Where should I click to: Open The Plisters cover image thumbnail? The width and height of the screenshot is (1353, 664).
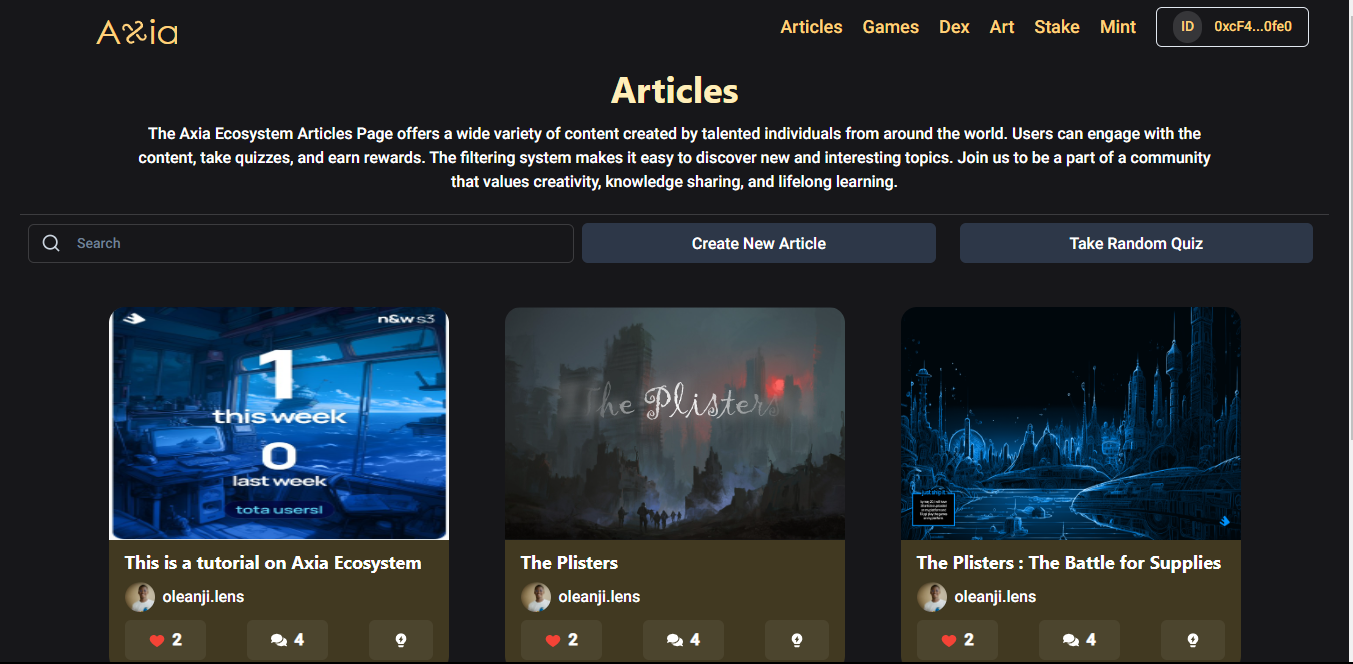[x=675, y=423]
